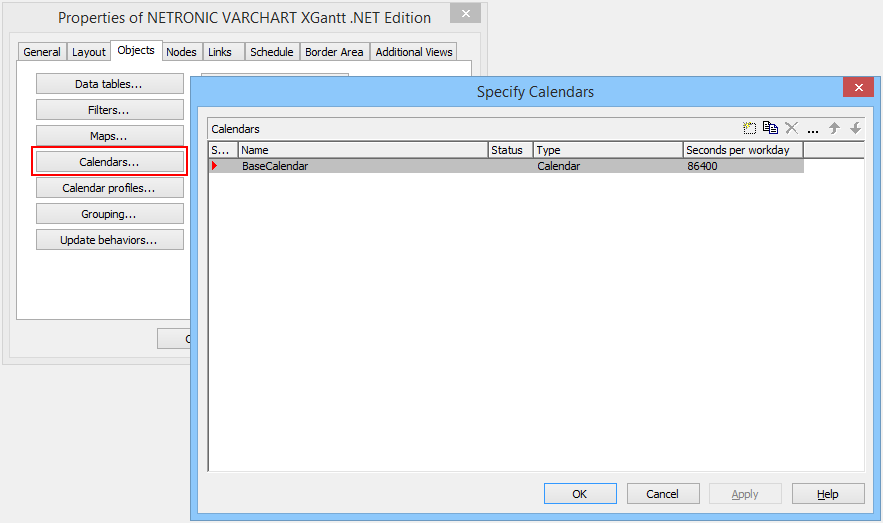Click the move down arrow icon

point(855,128)
